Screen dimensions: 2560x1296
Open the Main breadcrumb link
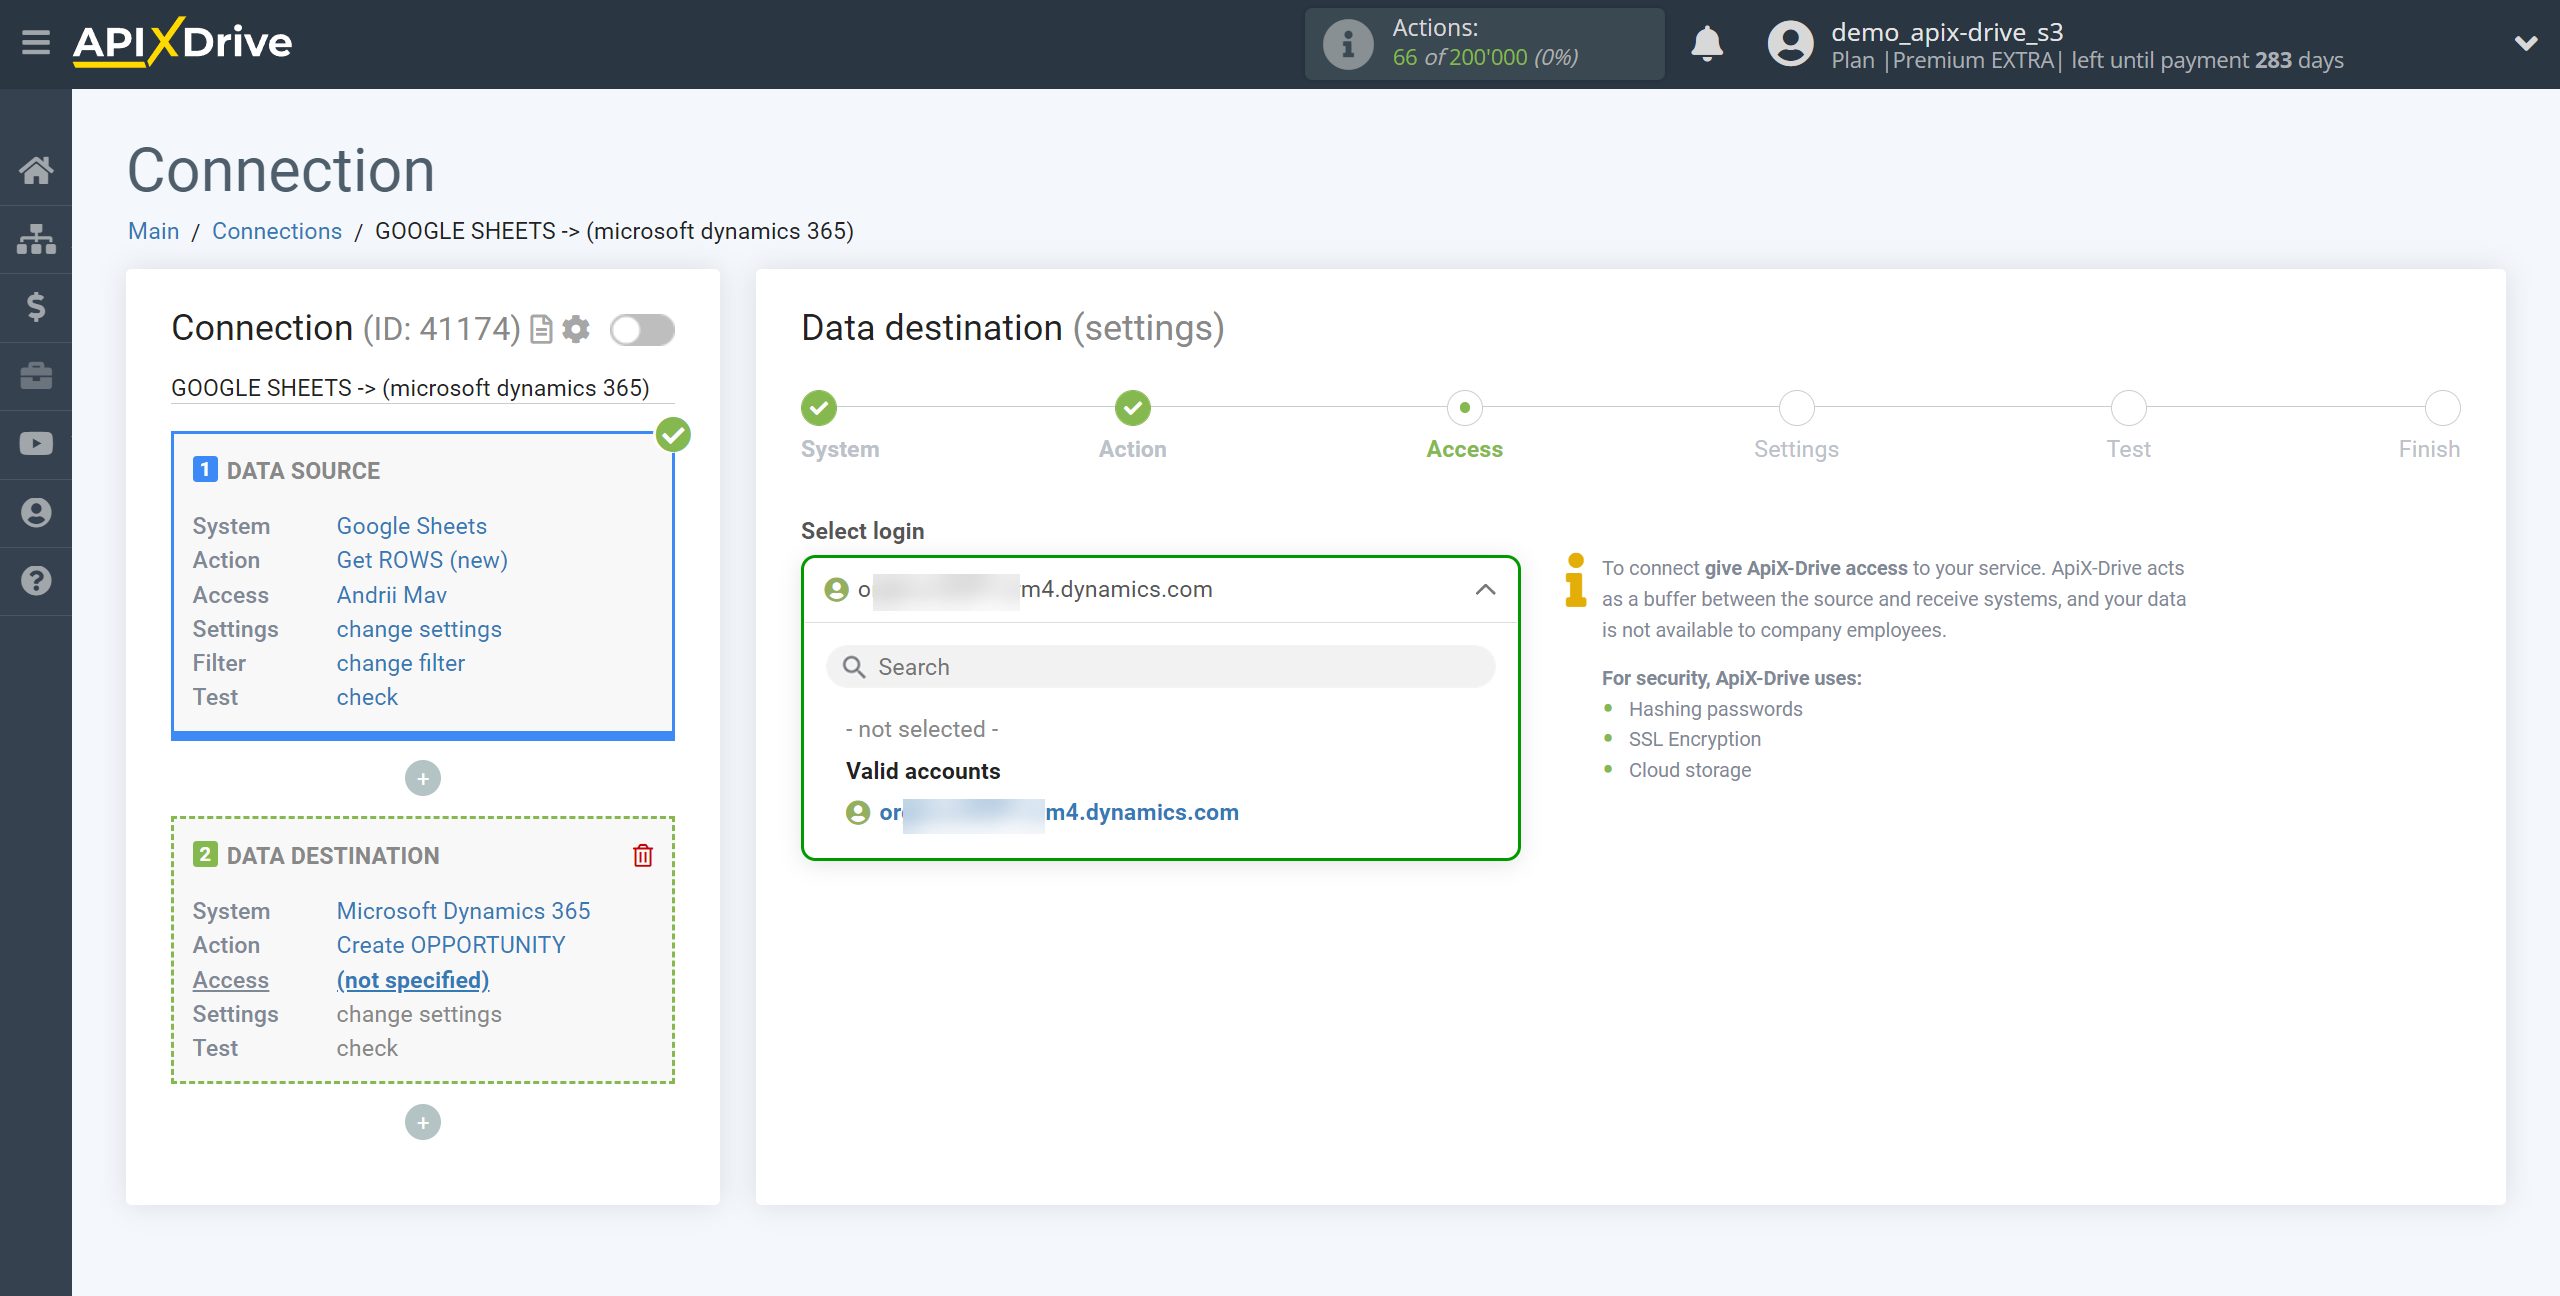point(154,231)
